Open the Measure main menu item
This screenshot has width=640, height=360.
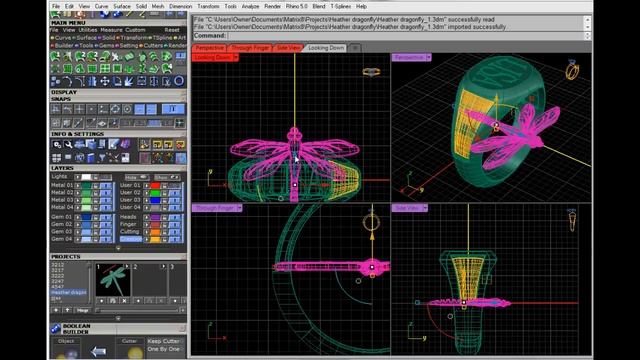click(x=111, y=30)
